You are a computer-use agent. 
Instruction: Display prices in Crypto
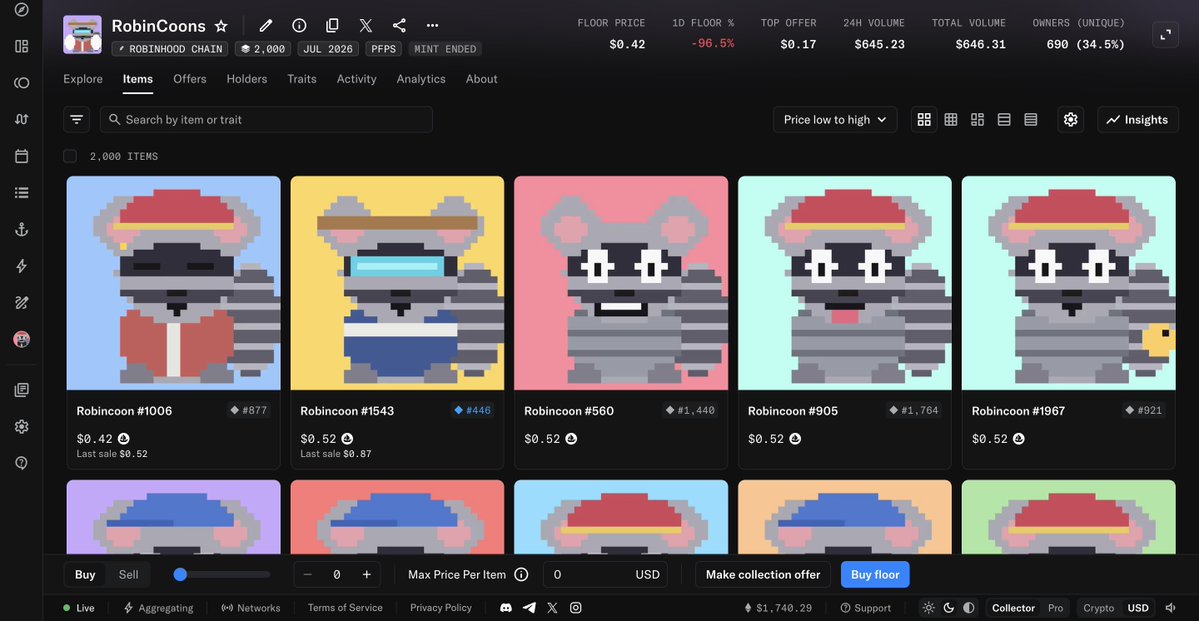point(1100,608)
